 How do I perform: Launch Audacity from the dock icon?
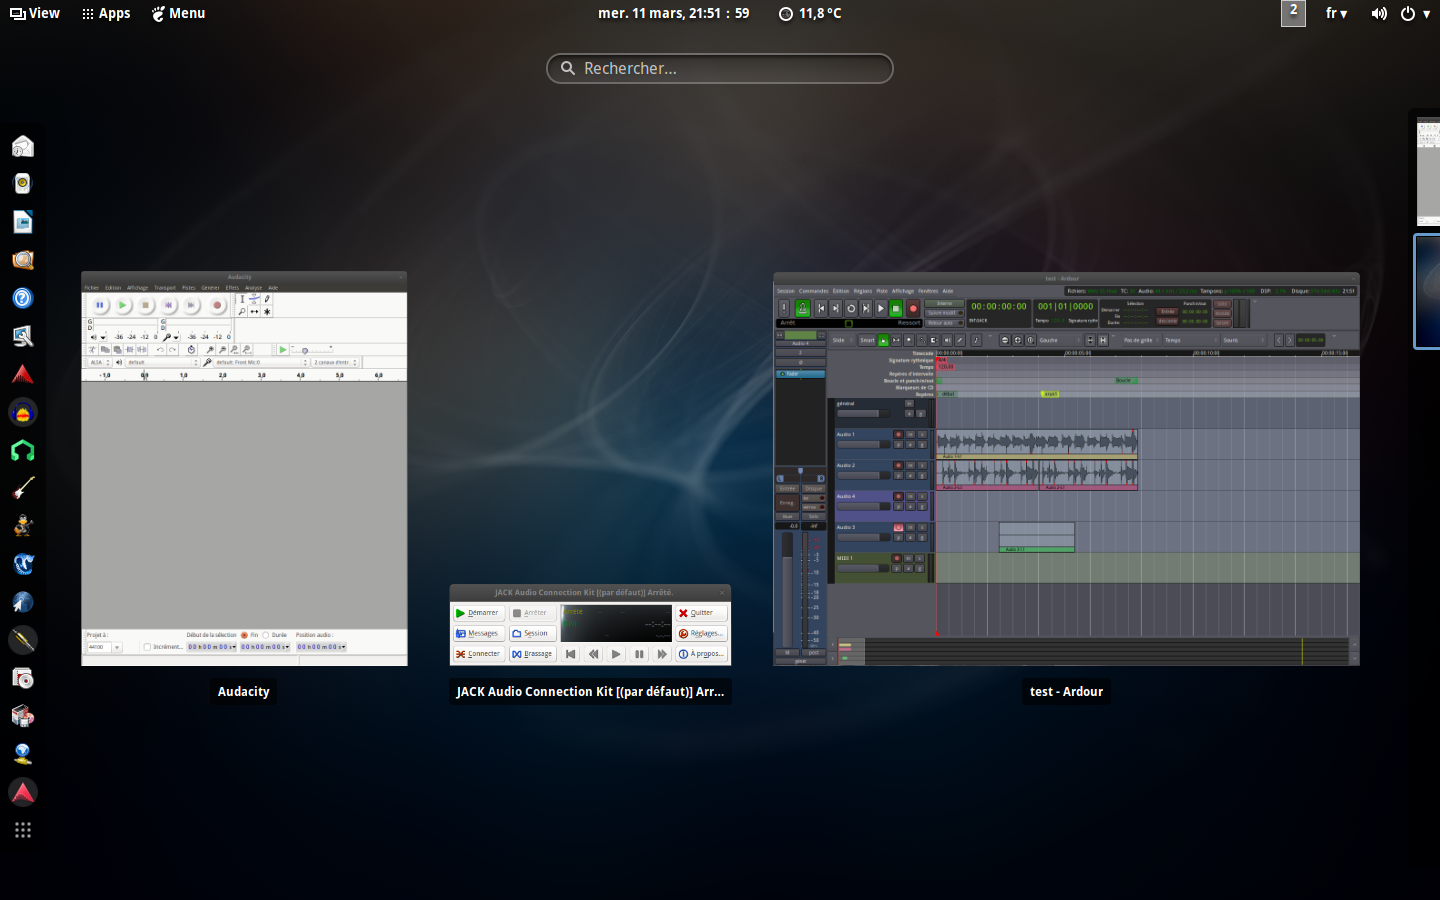pos(22,412)
